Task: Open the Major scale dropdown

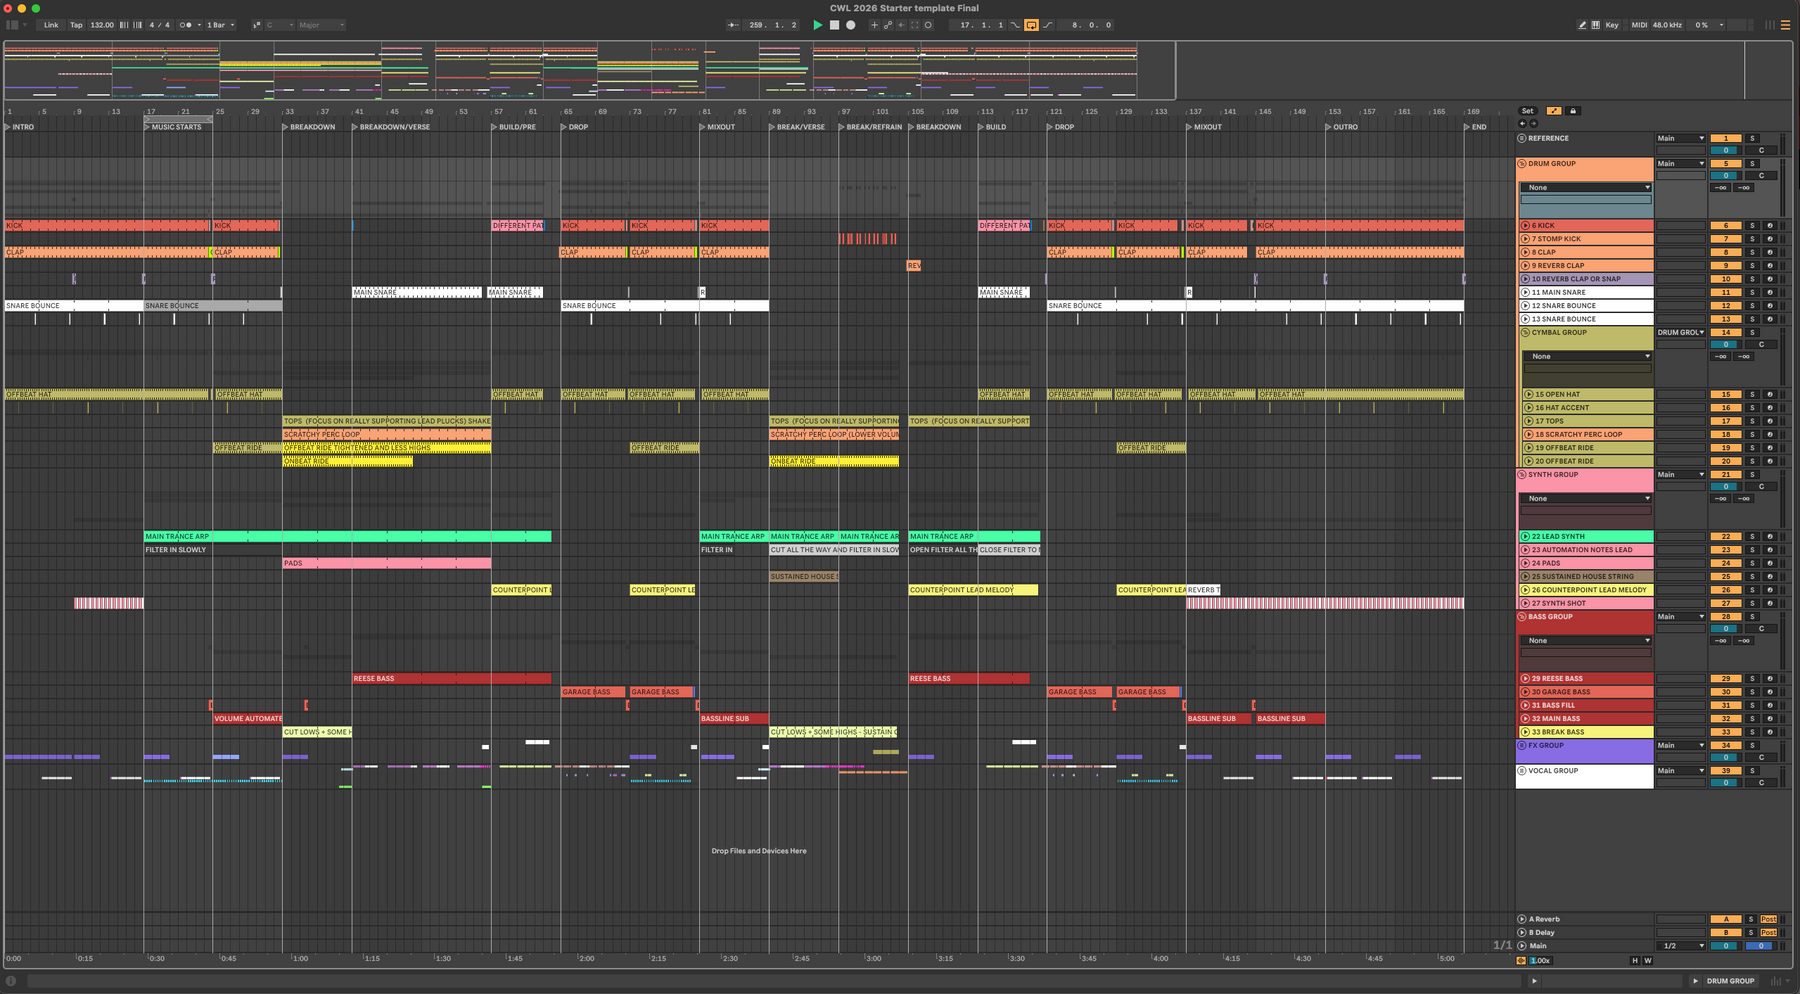Action: click(320, 25)
